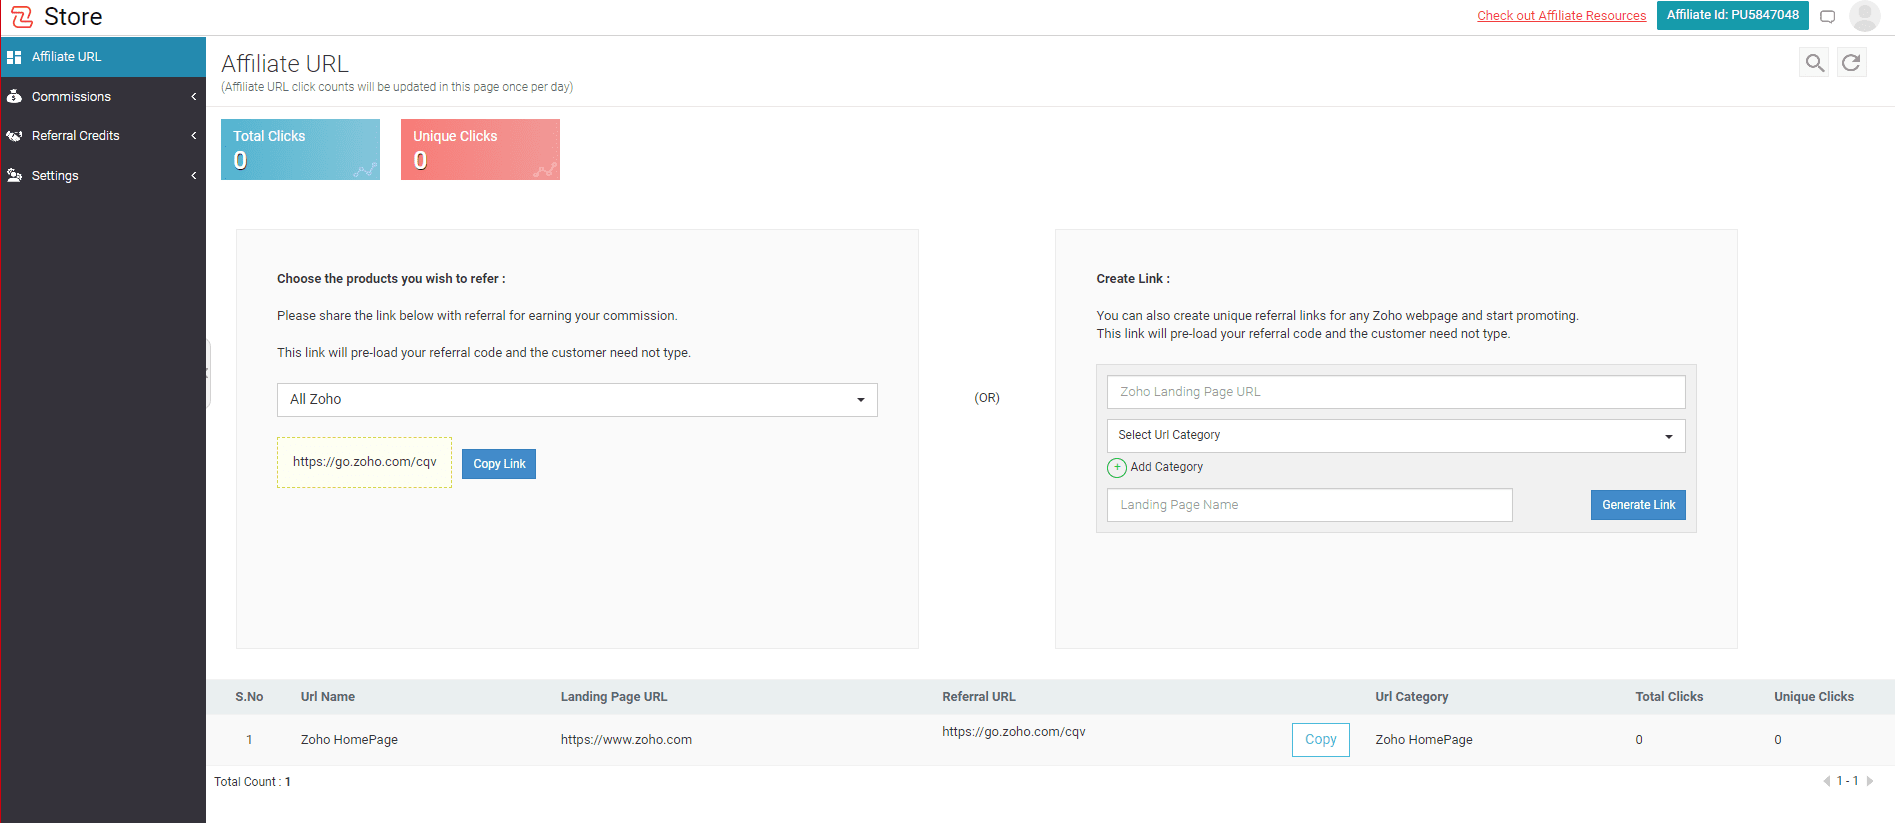
Task: Go to previous page arrow in pagination
Action: coord(1826,781)
